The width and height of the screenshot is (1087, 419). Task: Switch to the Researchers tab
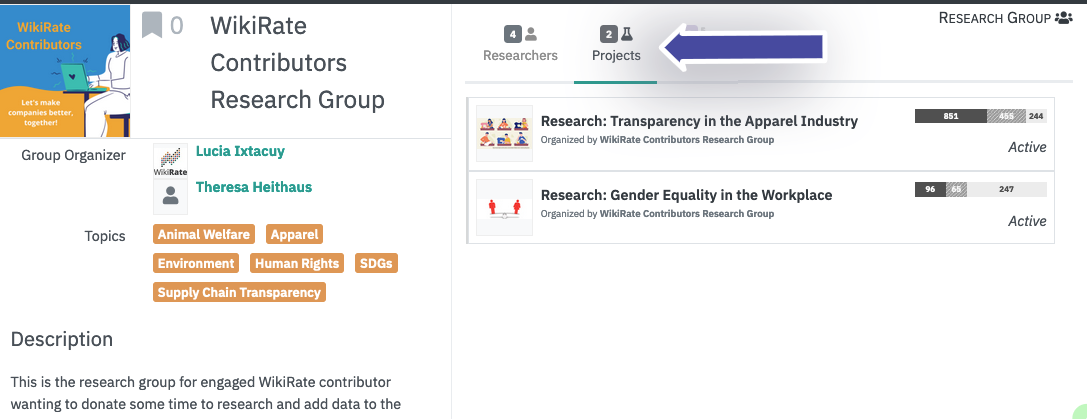pos(520,44)
